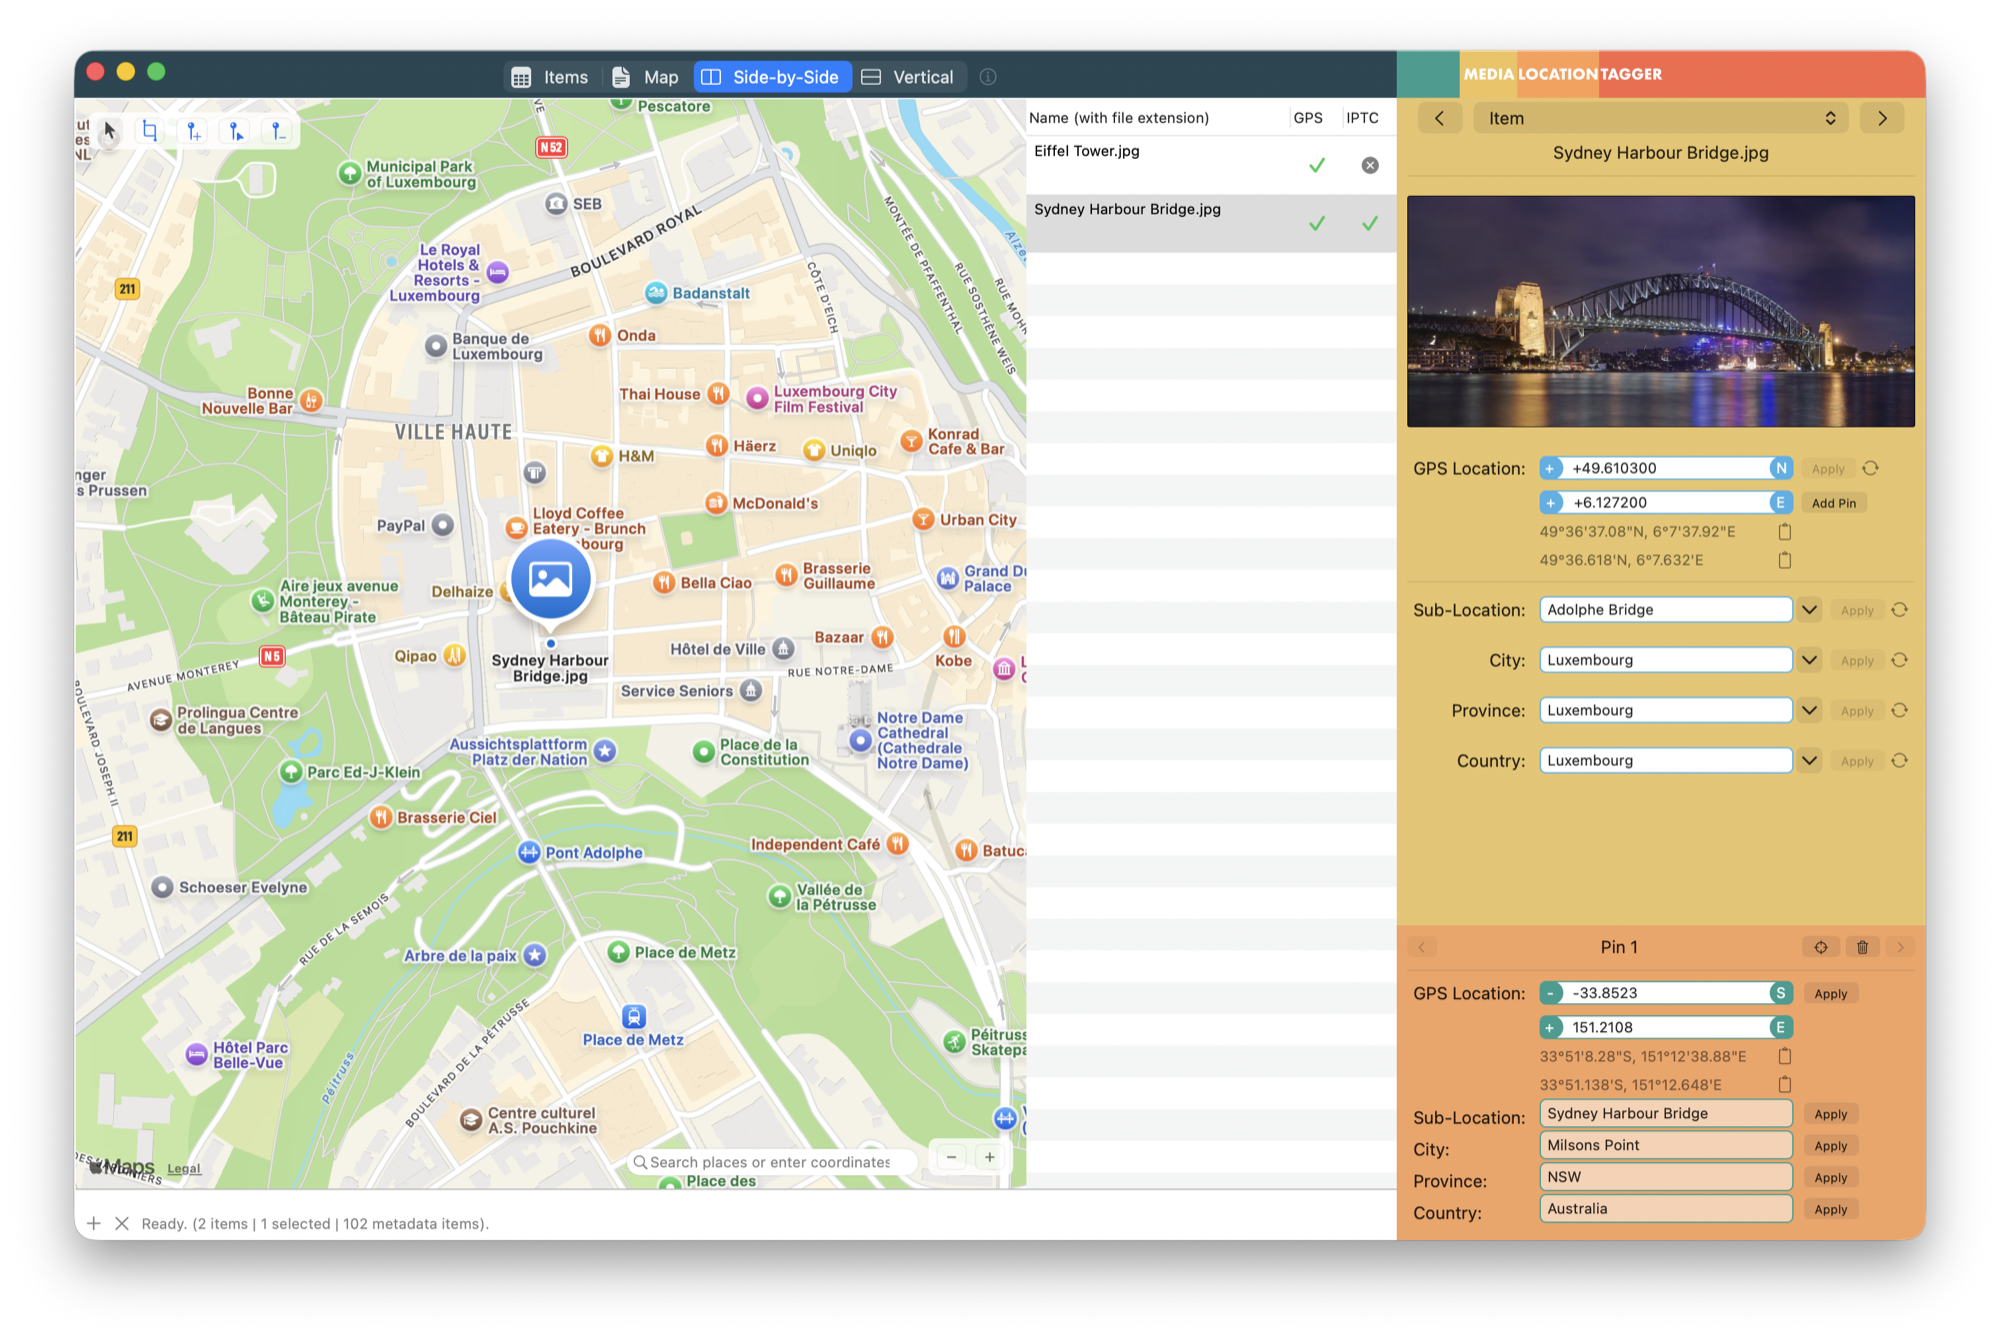Select the Side-by-Side view tab

pos(772,77)
